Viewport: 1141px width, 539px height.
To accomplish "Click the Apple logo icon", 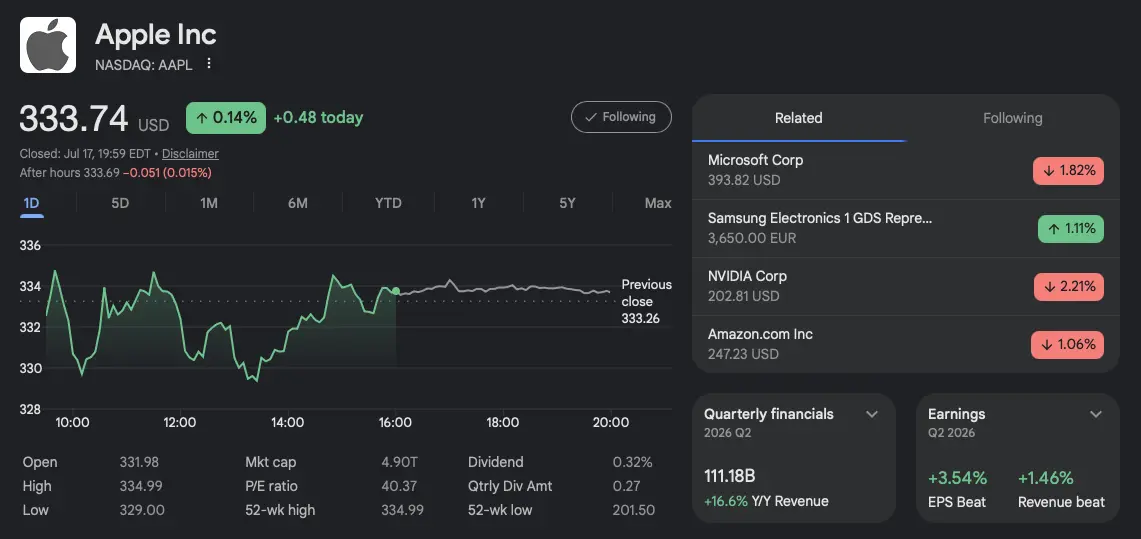I will pyautogui.click(x=47, y=45).
